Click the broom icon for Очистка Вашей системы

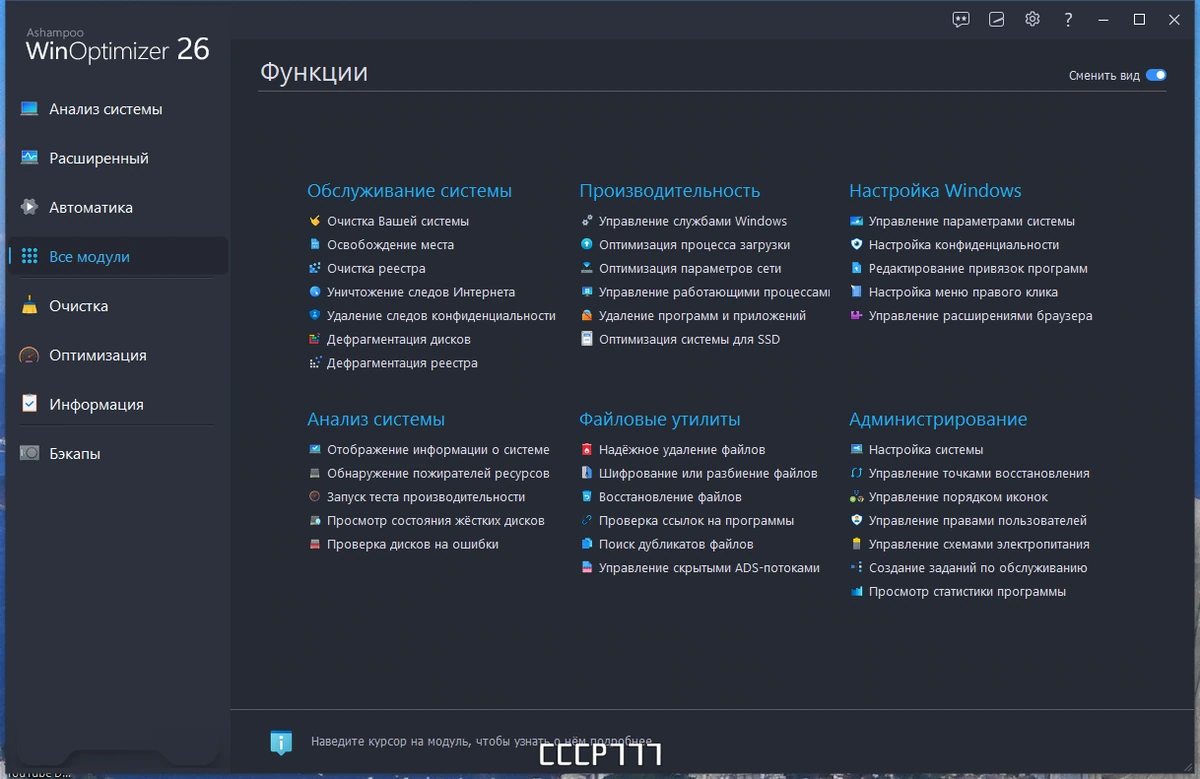[x=315, y=221]
